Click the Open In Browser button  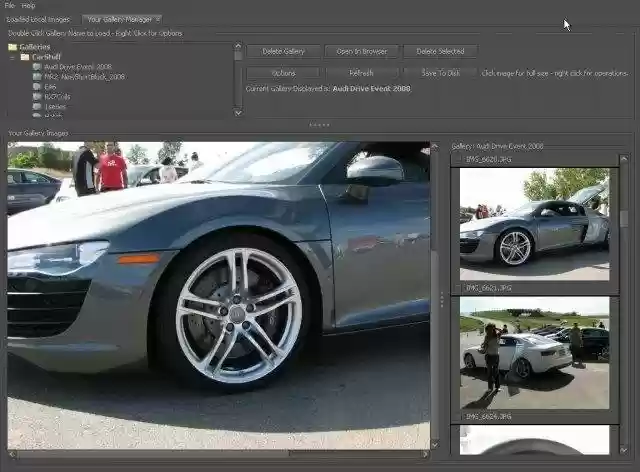(362, 51)
